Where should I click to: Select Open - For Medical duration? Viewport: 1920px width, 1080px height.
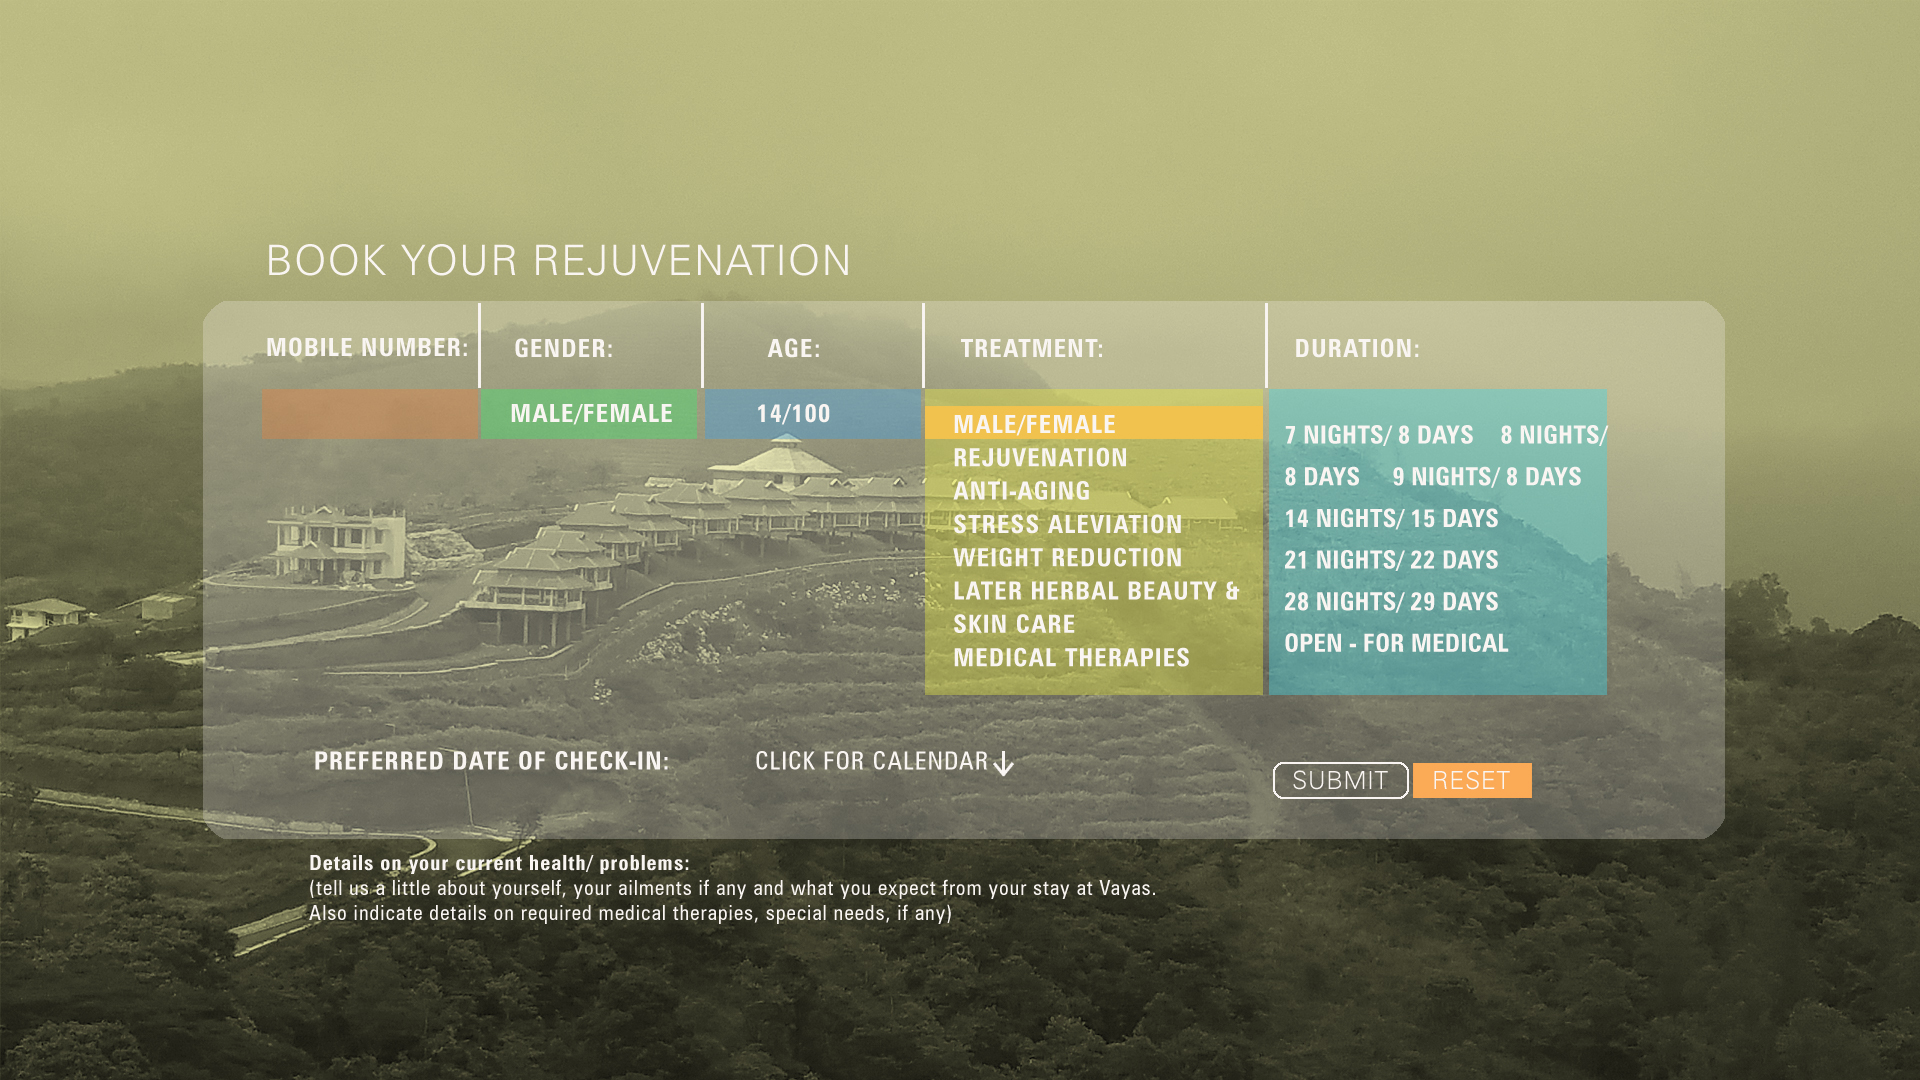pyautogui.click(x=1396, y=644)
